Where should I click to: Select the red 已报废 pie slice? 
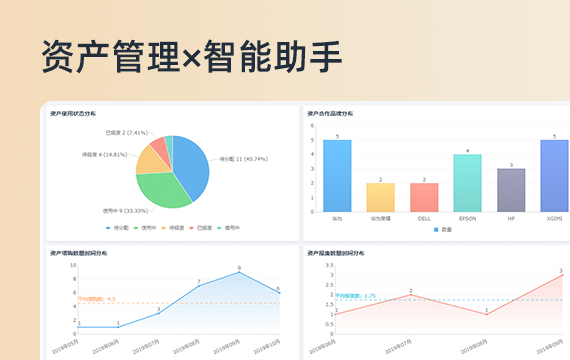point(159,145)
